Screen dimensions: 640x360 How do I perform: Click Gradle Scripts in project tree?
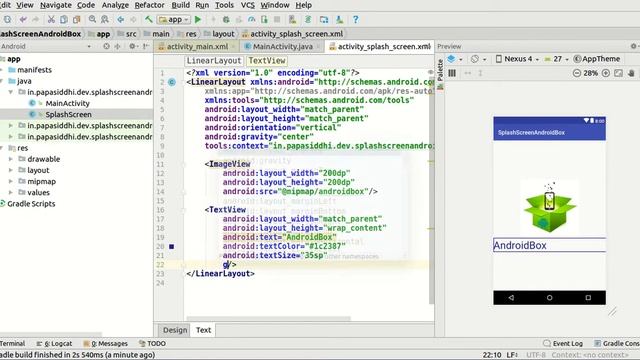[x=31, y=204]
